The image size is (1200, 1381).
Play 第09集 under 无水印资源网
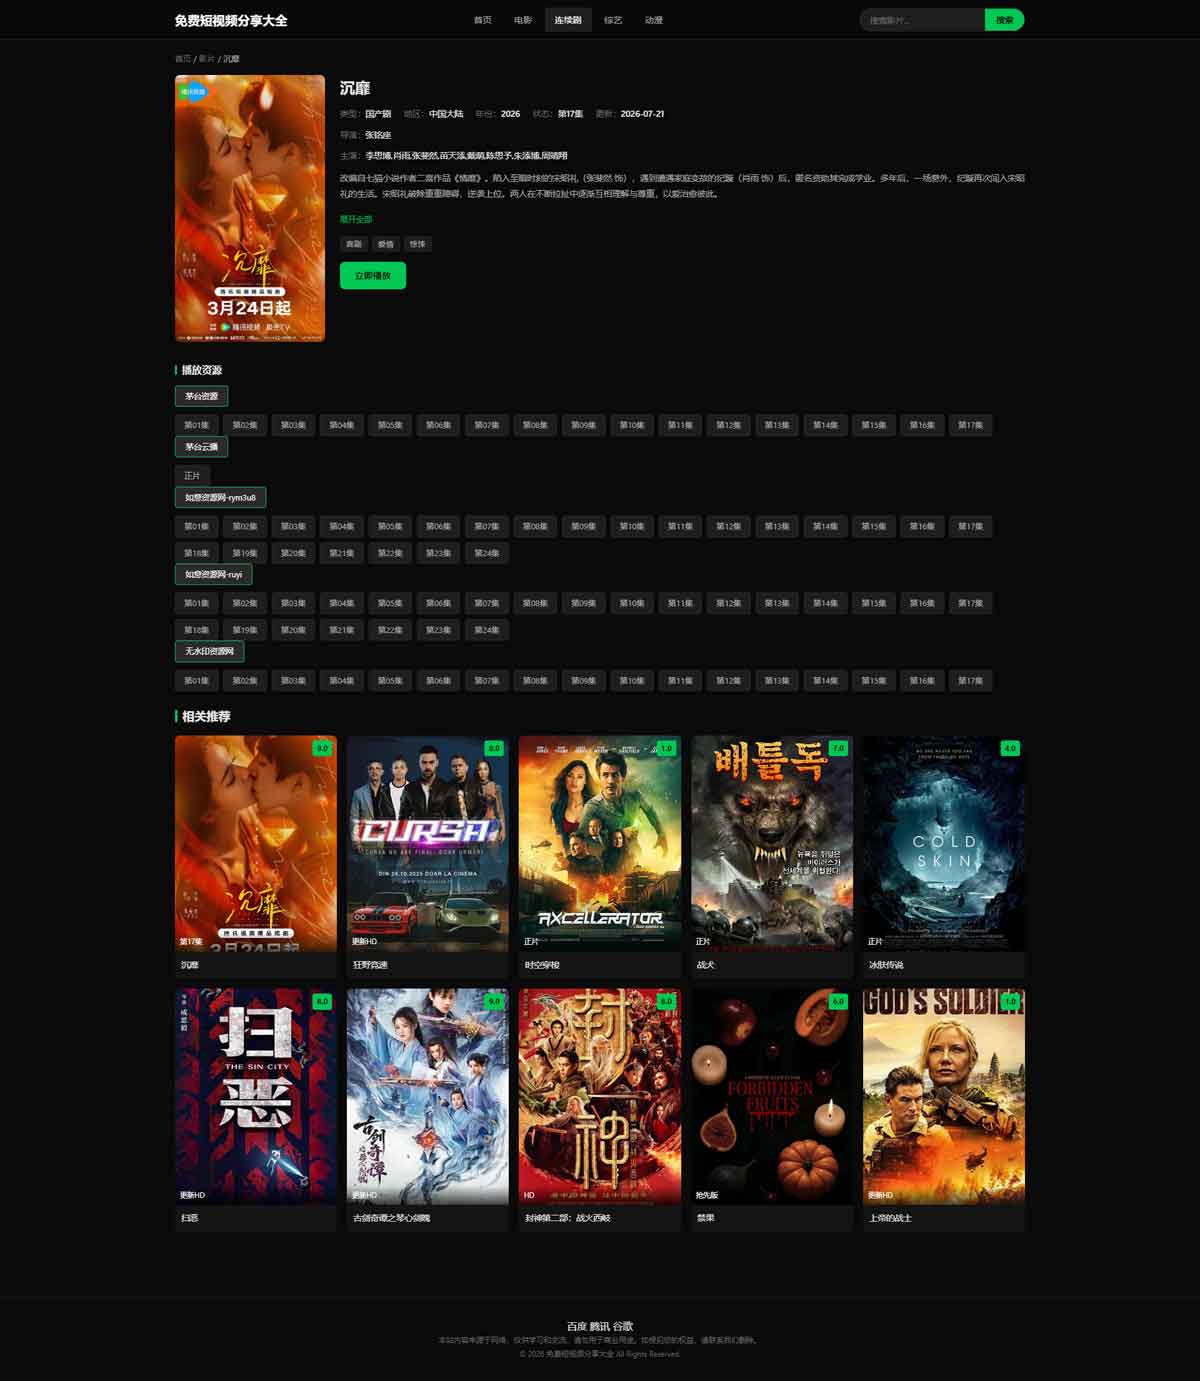pyautogui.click(x=583, y=681)
